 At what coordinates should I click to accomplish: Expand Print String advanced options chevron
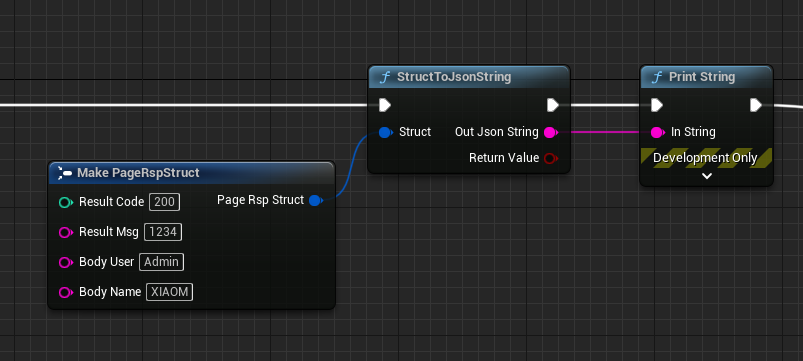click(x=707, y=176)
